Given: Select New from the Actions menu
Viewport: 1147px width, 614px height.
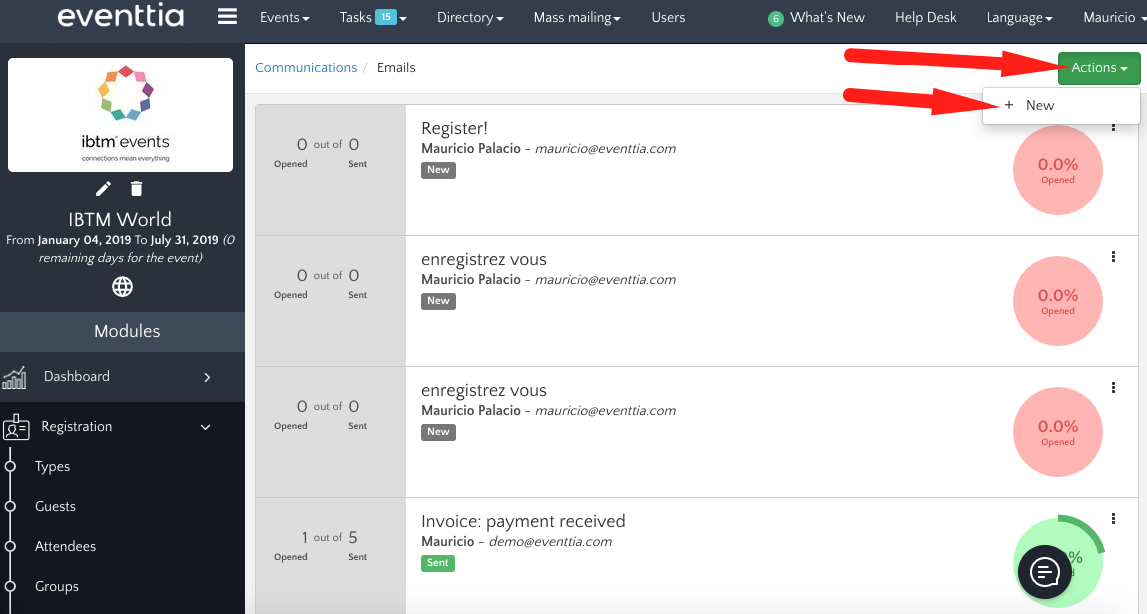Looking at the screenshot, I should (1039, 105).
